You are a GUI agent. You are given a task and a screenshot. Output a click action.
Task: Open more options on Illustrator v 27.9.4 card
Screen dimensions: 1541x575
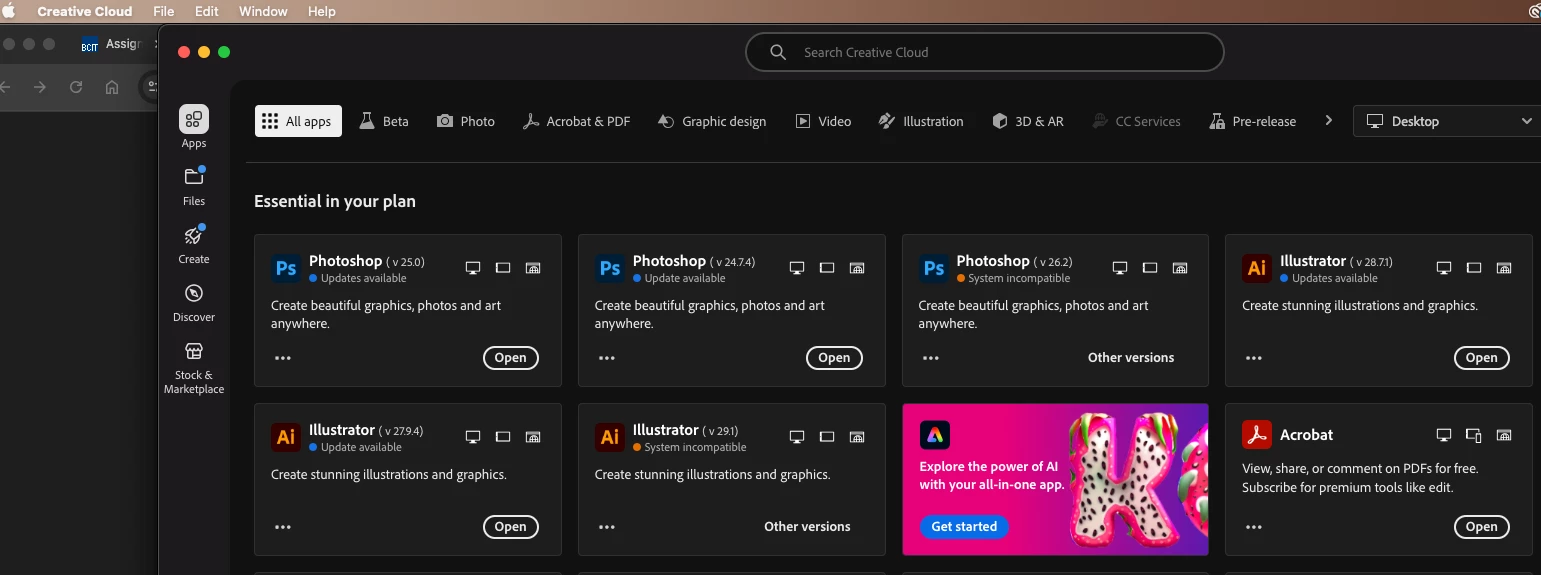[283, 527]
